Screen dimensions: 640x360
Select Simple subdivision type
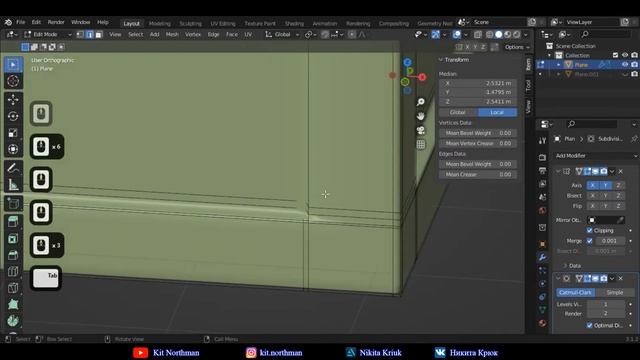tap(615, 293)
